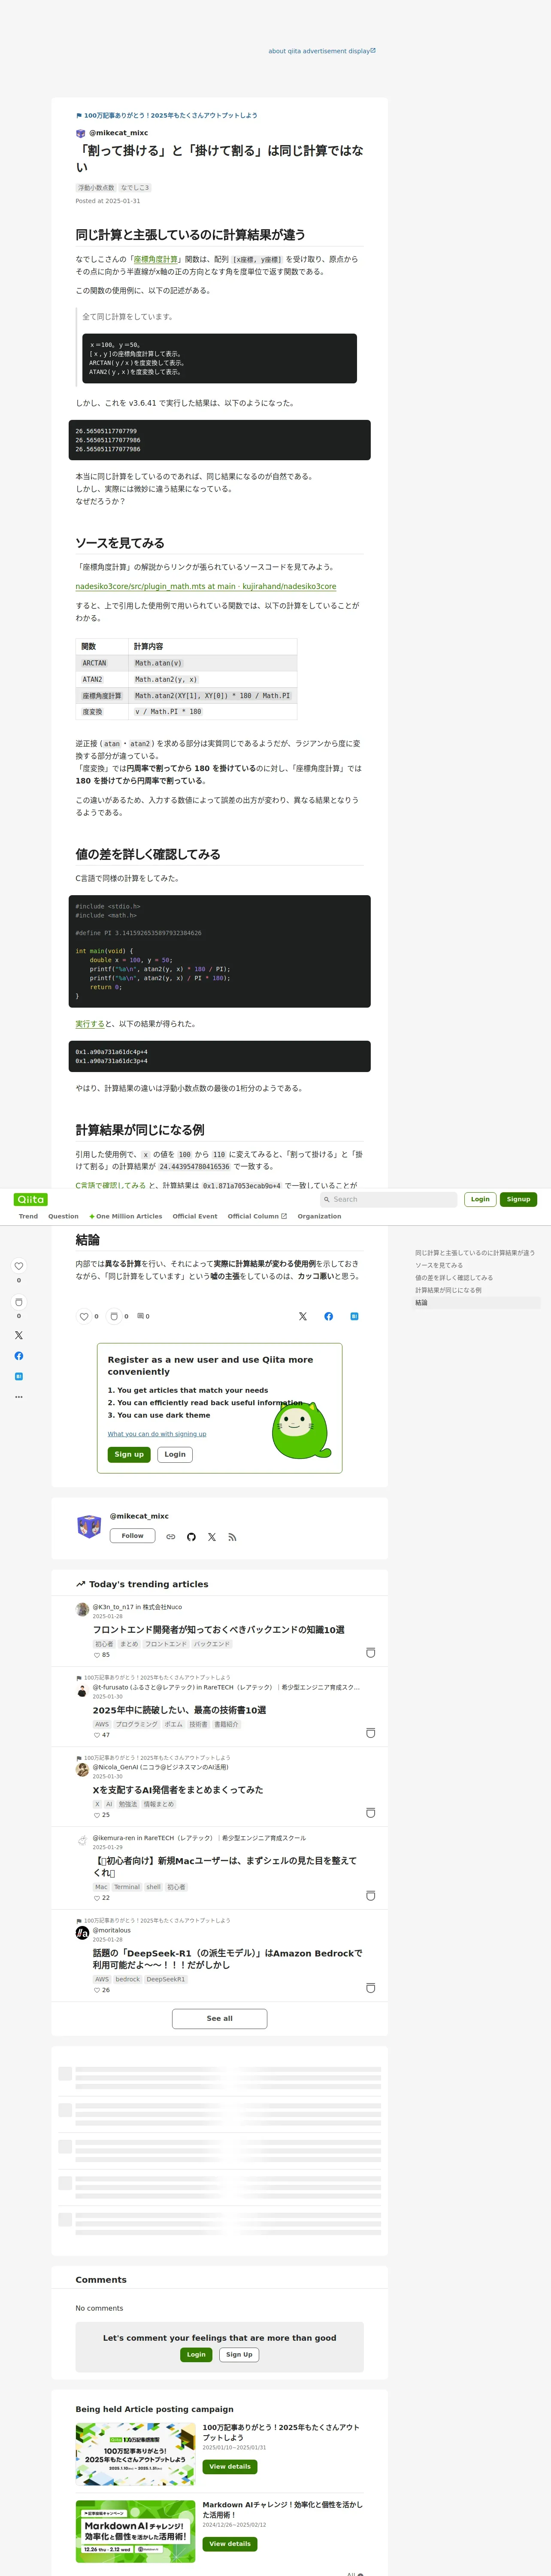Screen dimensions: 551x2576
Task: Open author's website link icon
Action: coord(171,1537)
